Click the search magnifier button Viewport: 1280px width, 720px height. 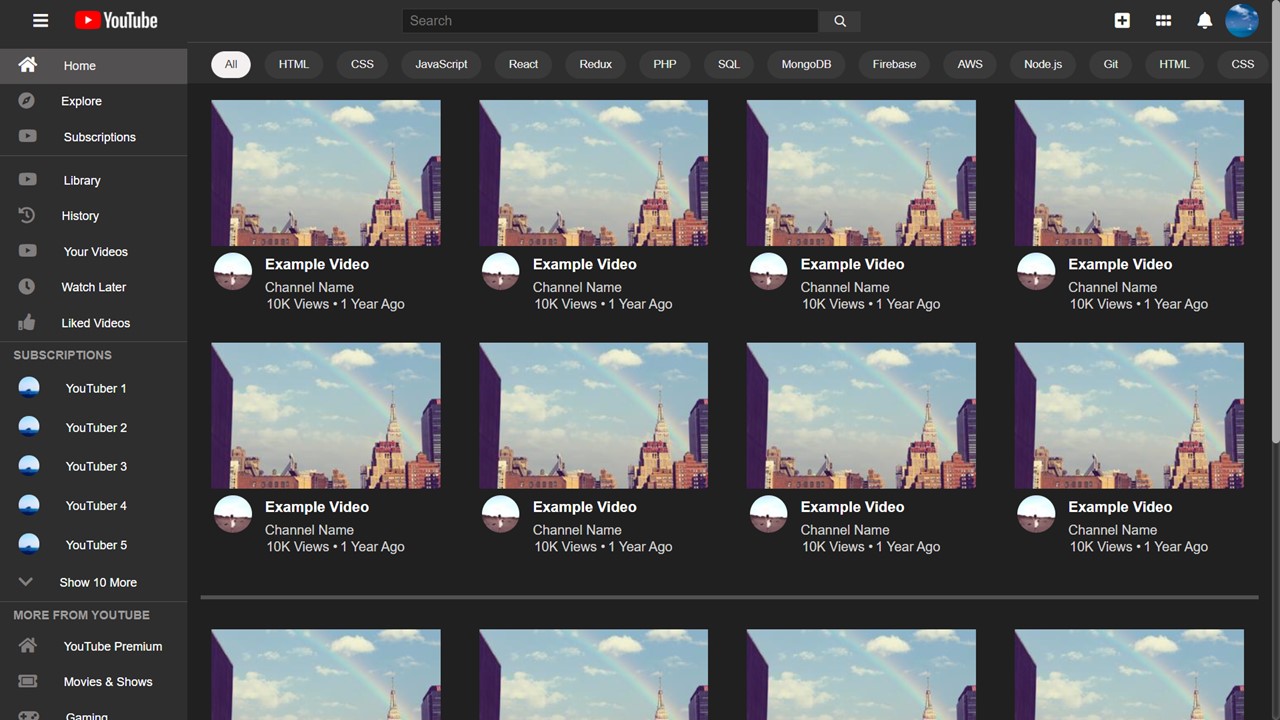coord(840,21)
